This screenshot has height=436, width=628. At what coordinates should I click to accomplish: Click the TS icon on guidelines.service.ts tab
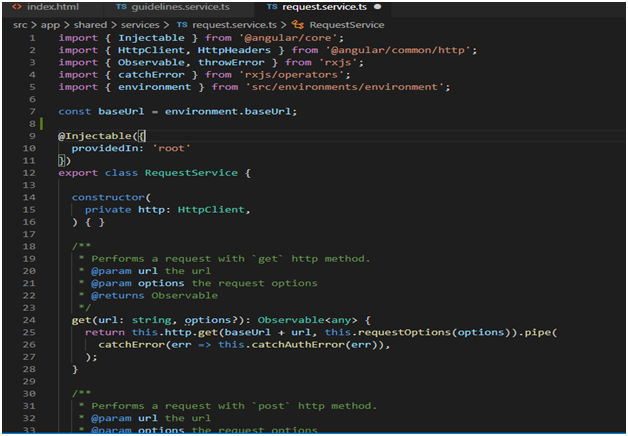pyautogui.click(x=121, y=7)
